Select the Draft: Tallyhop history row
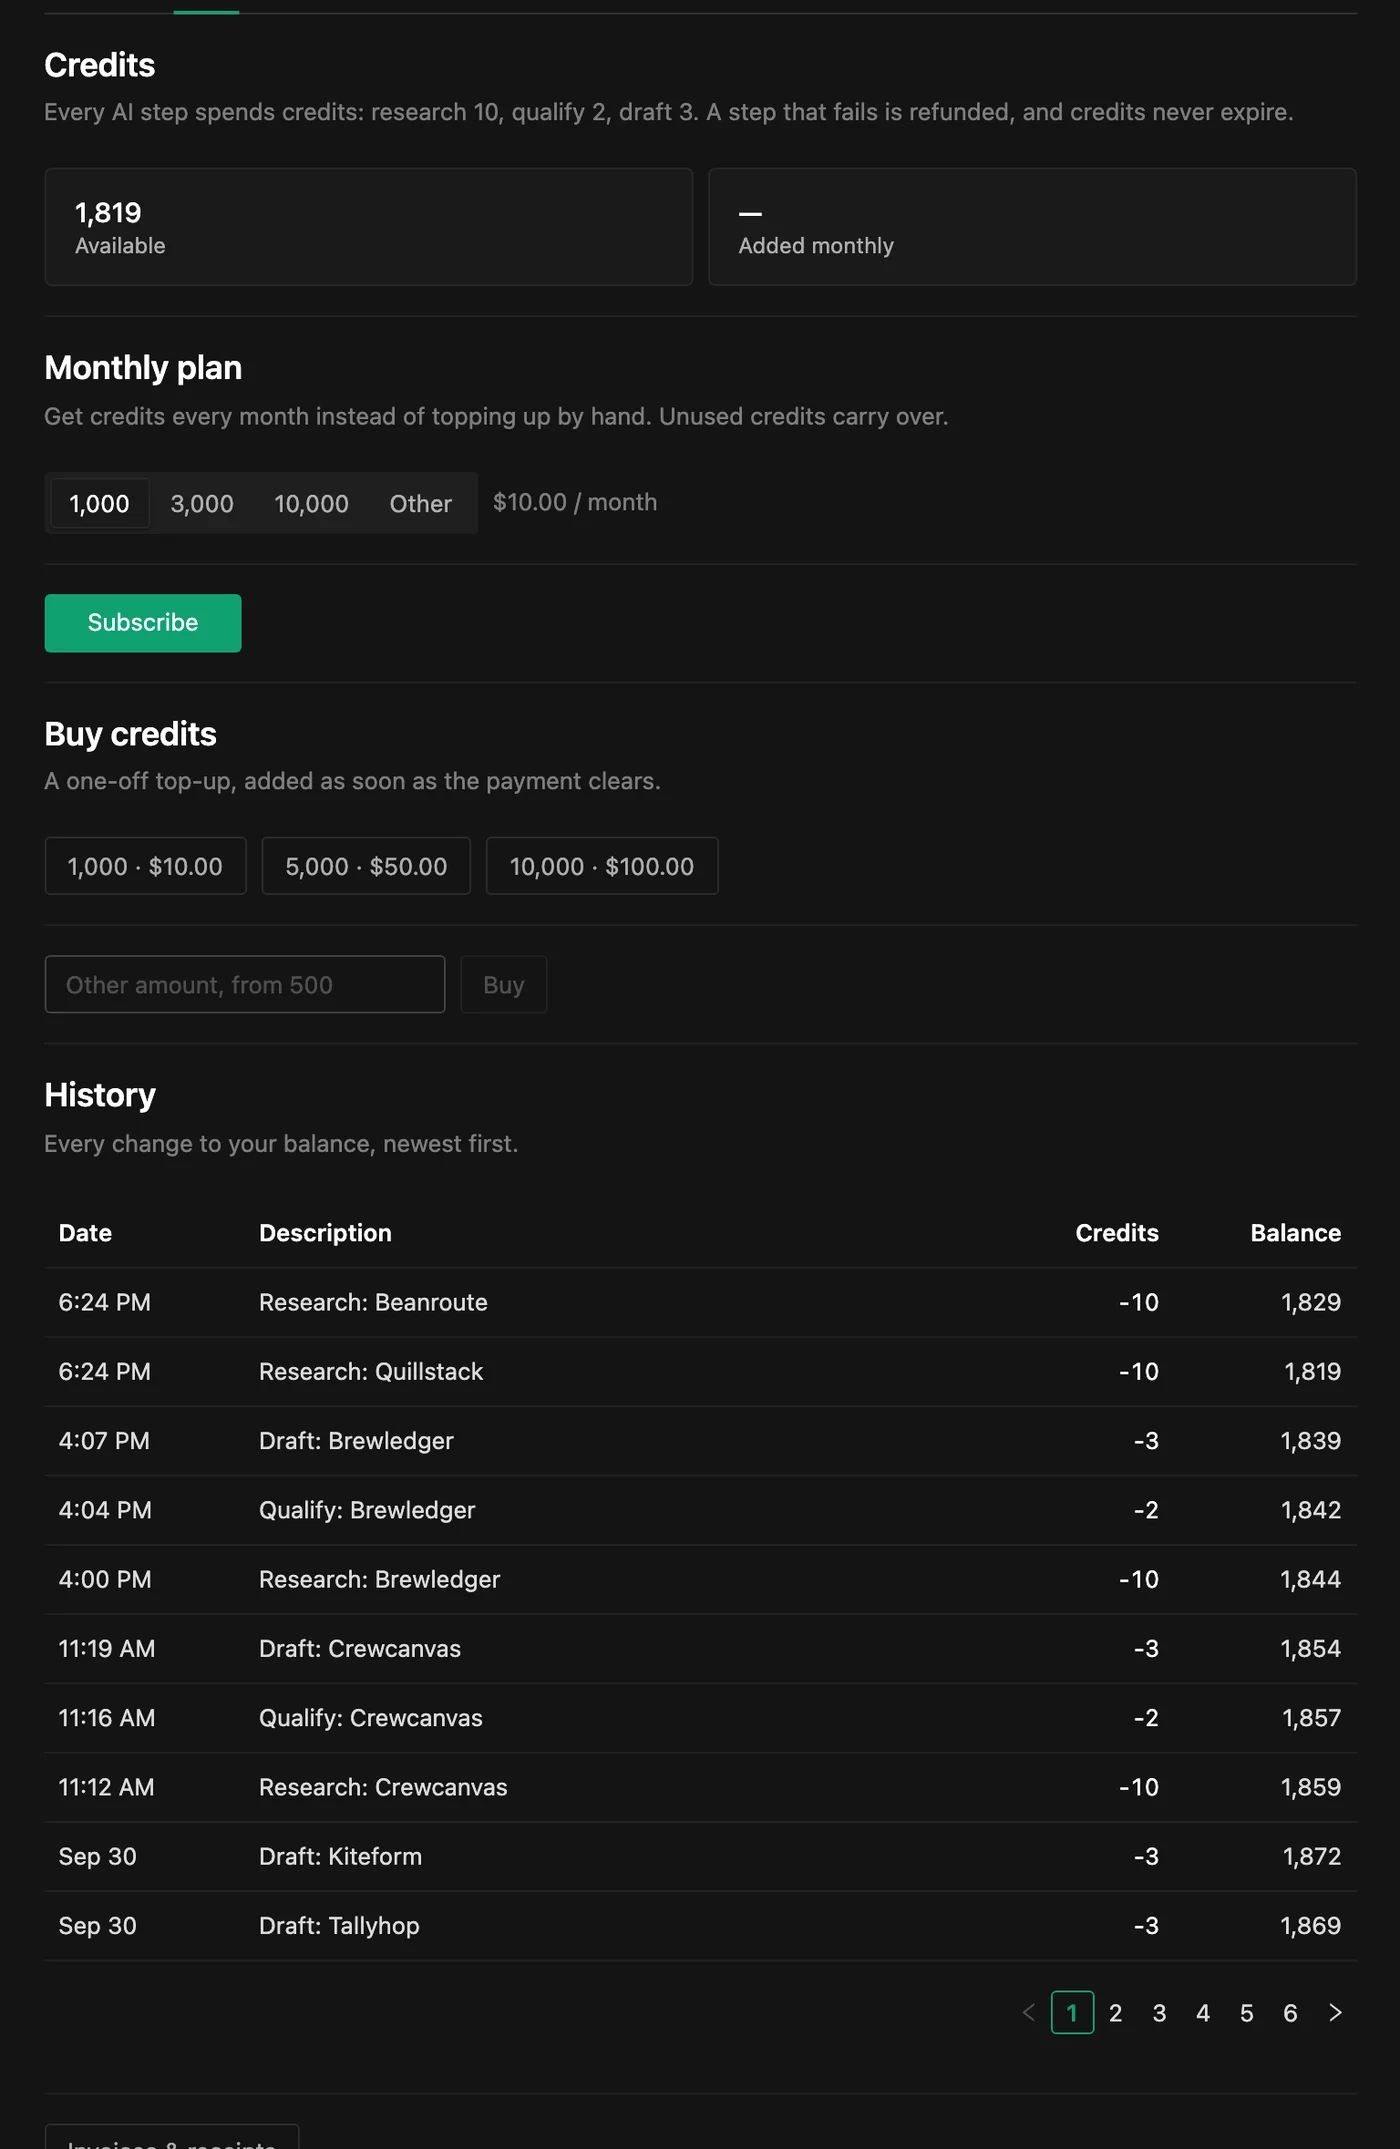Screen dimensions: 1400x2149 pos(700,1926)
